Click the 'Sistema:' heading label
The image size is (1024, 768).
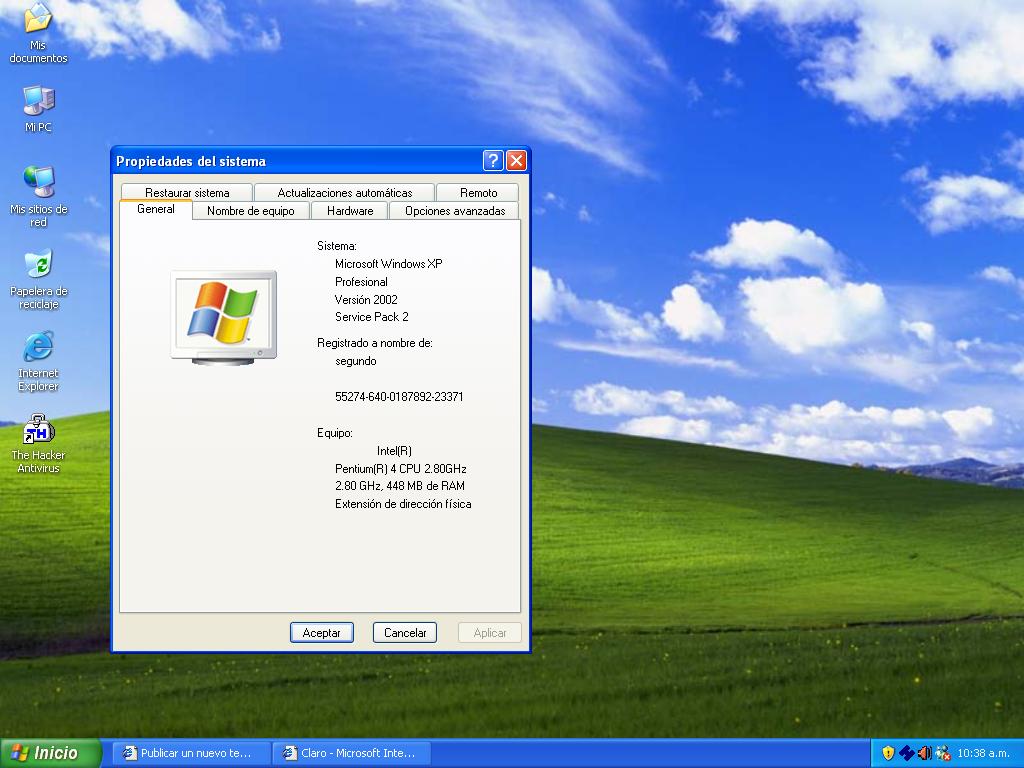[x=336, y=246]
